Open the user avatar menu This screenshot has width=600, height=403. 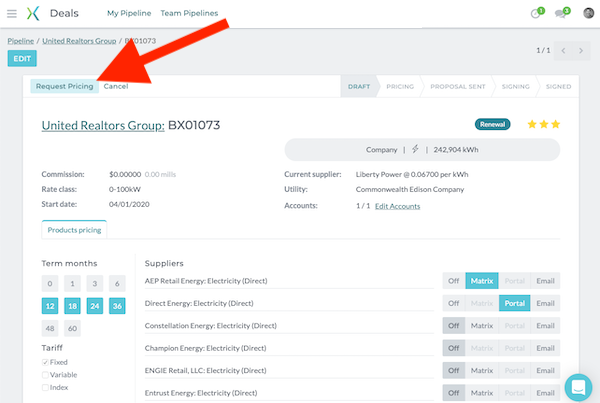589,13
